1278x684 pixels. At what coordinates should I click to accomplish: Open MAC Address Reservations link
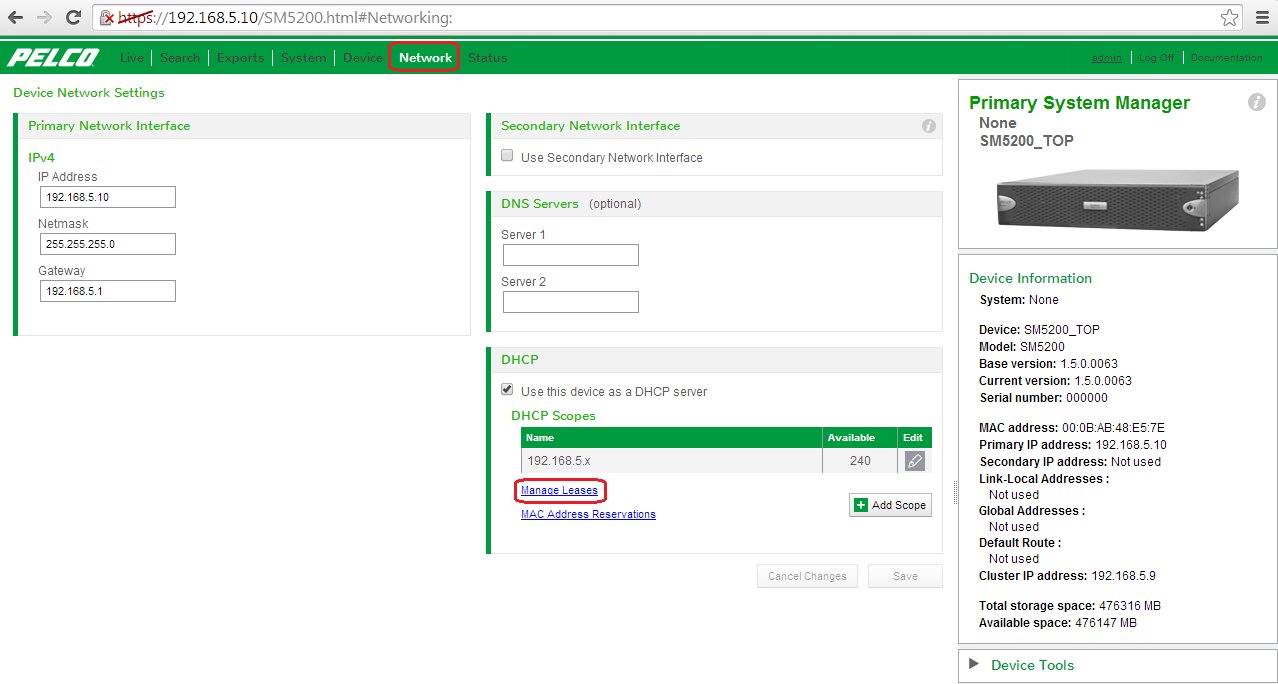(588, 514)
